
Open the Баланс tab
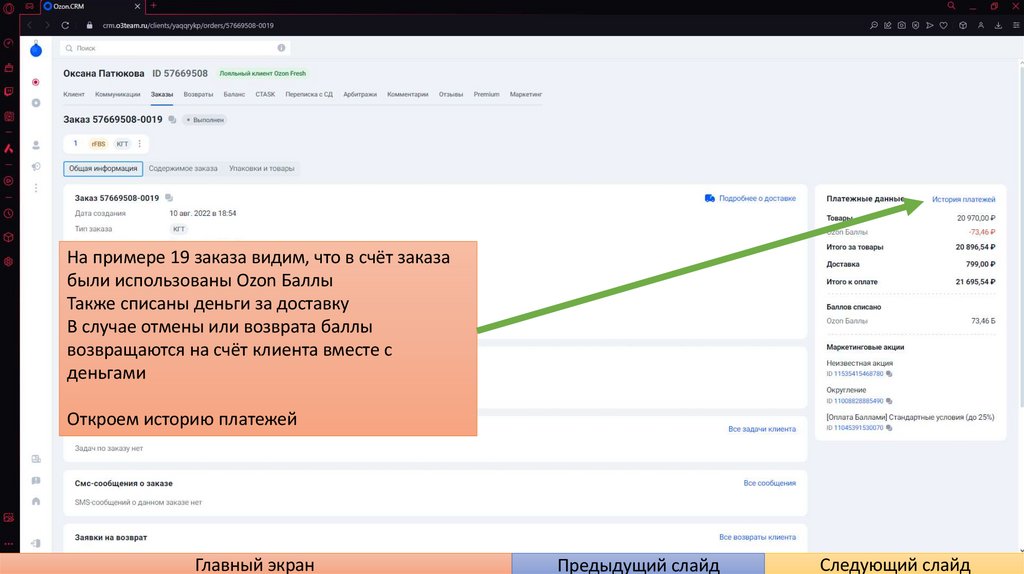pos(234,94)
